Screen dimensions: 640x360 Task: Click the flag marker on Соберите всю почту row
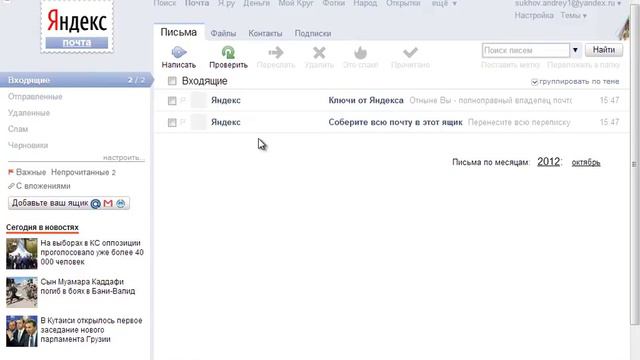[x=183, y=122]
